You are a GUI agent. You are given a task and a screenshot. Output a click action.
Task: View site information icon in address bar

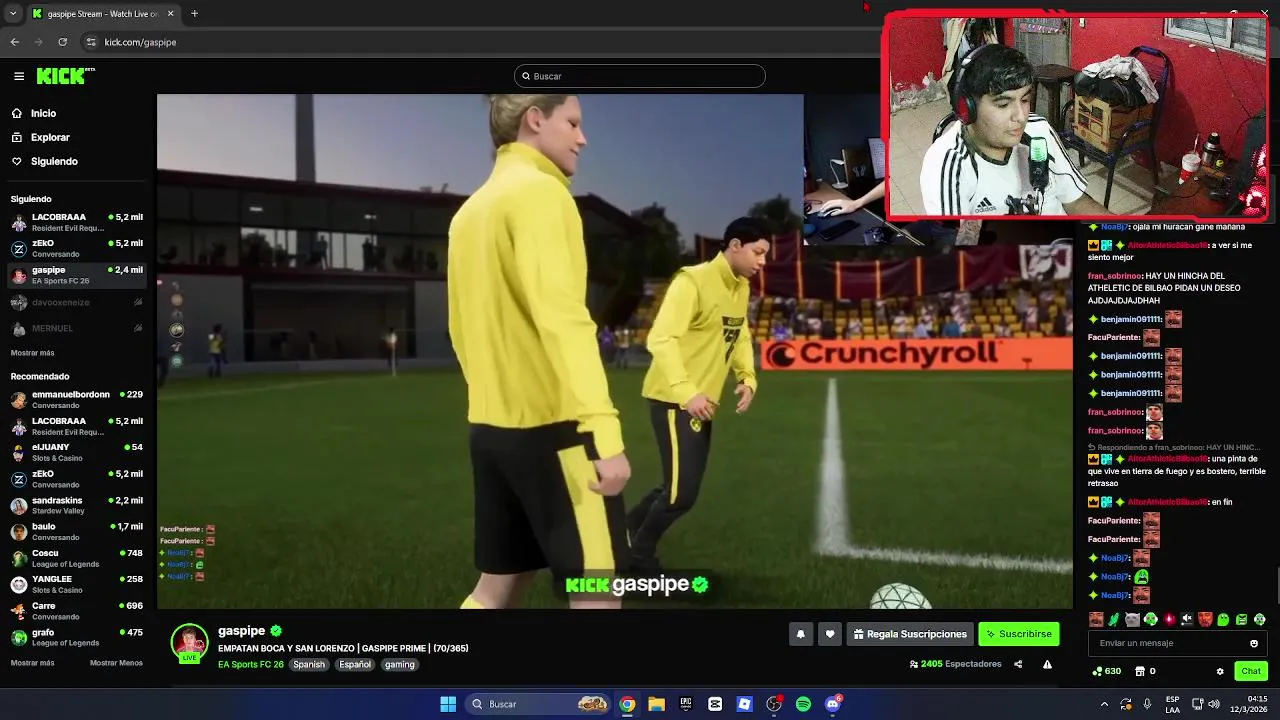coord(91,42)
